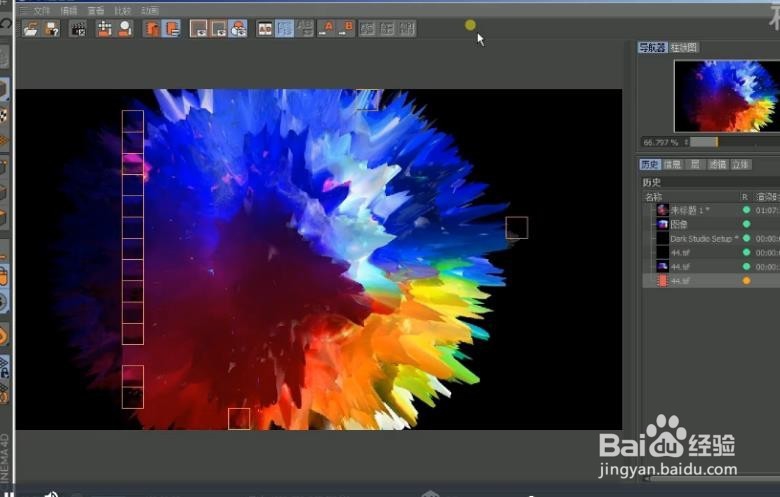
Task: Click the zoom percentage stepper arrows
Action: [686, 142]
